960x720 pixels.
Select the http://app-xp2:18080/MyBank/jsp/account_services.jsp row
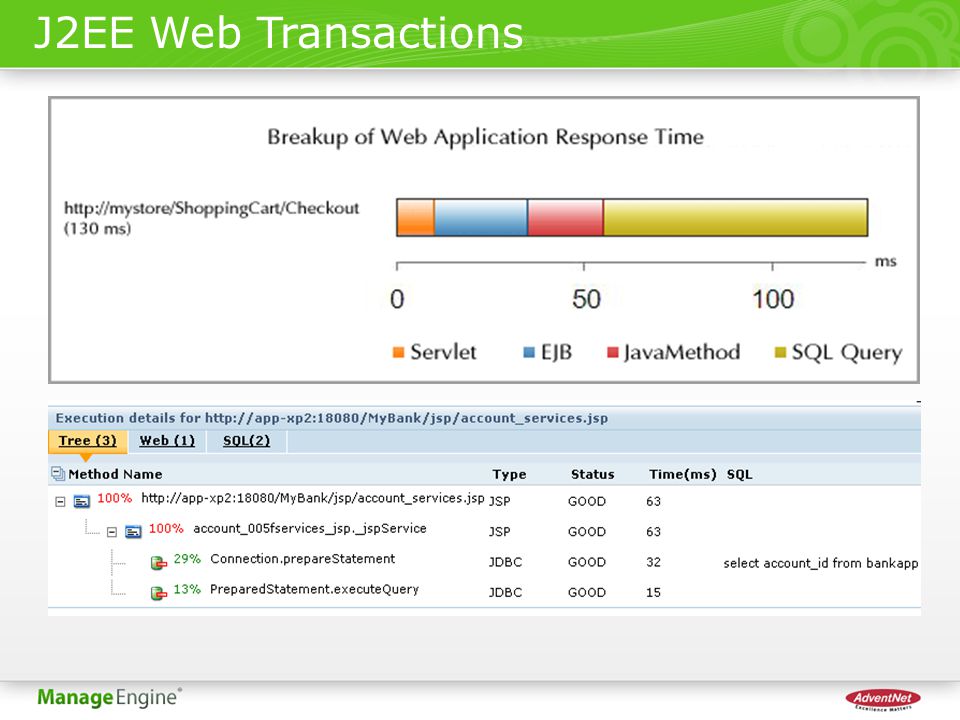tap(484, 501)
